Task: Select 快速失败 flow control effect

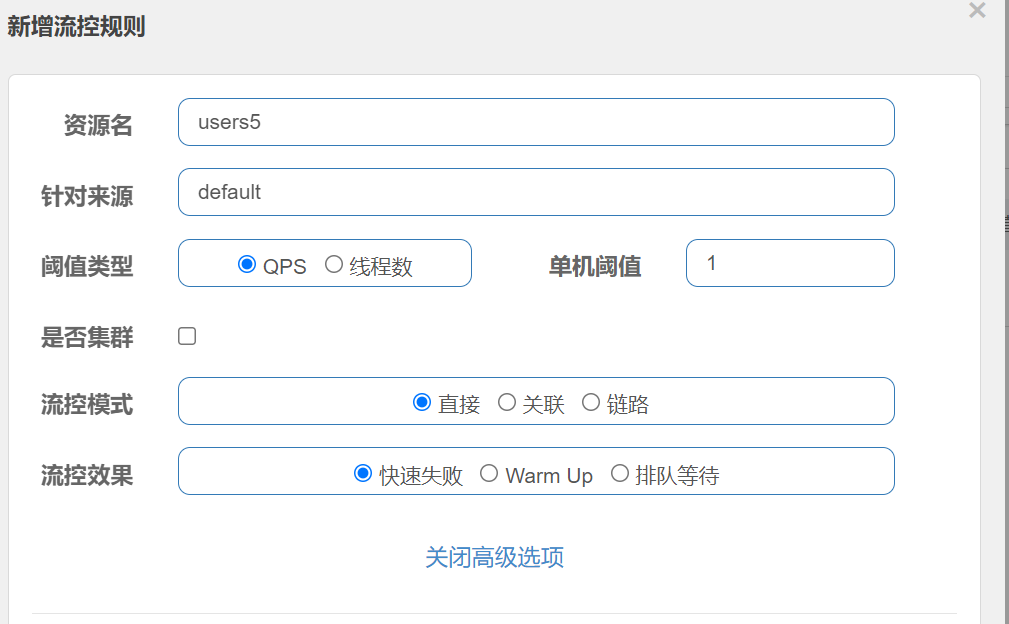Action: click(364, 474)
